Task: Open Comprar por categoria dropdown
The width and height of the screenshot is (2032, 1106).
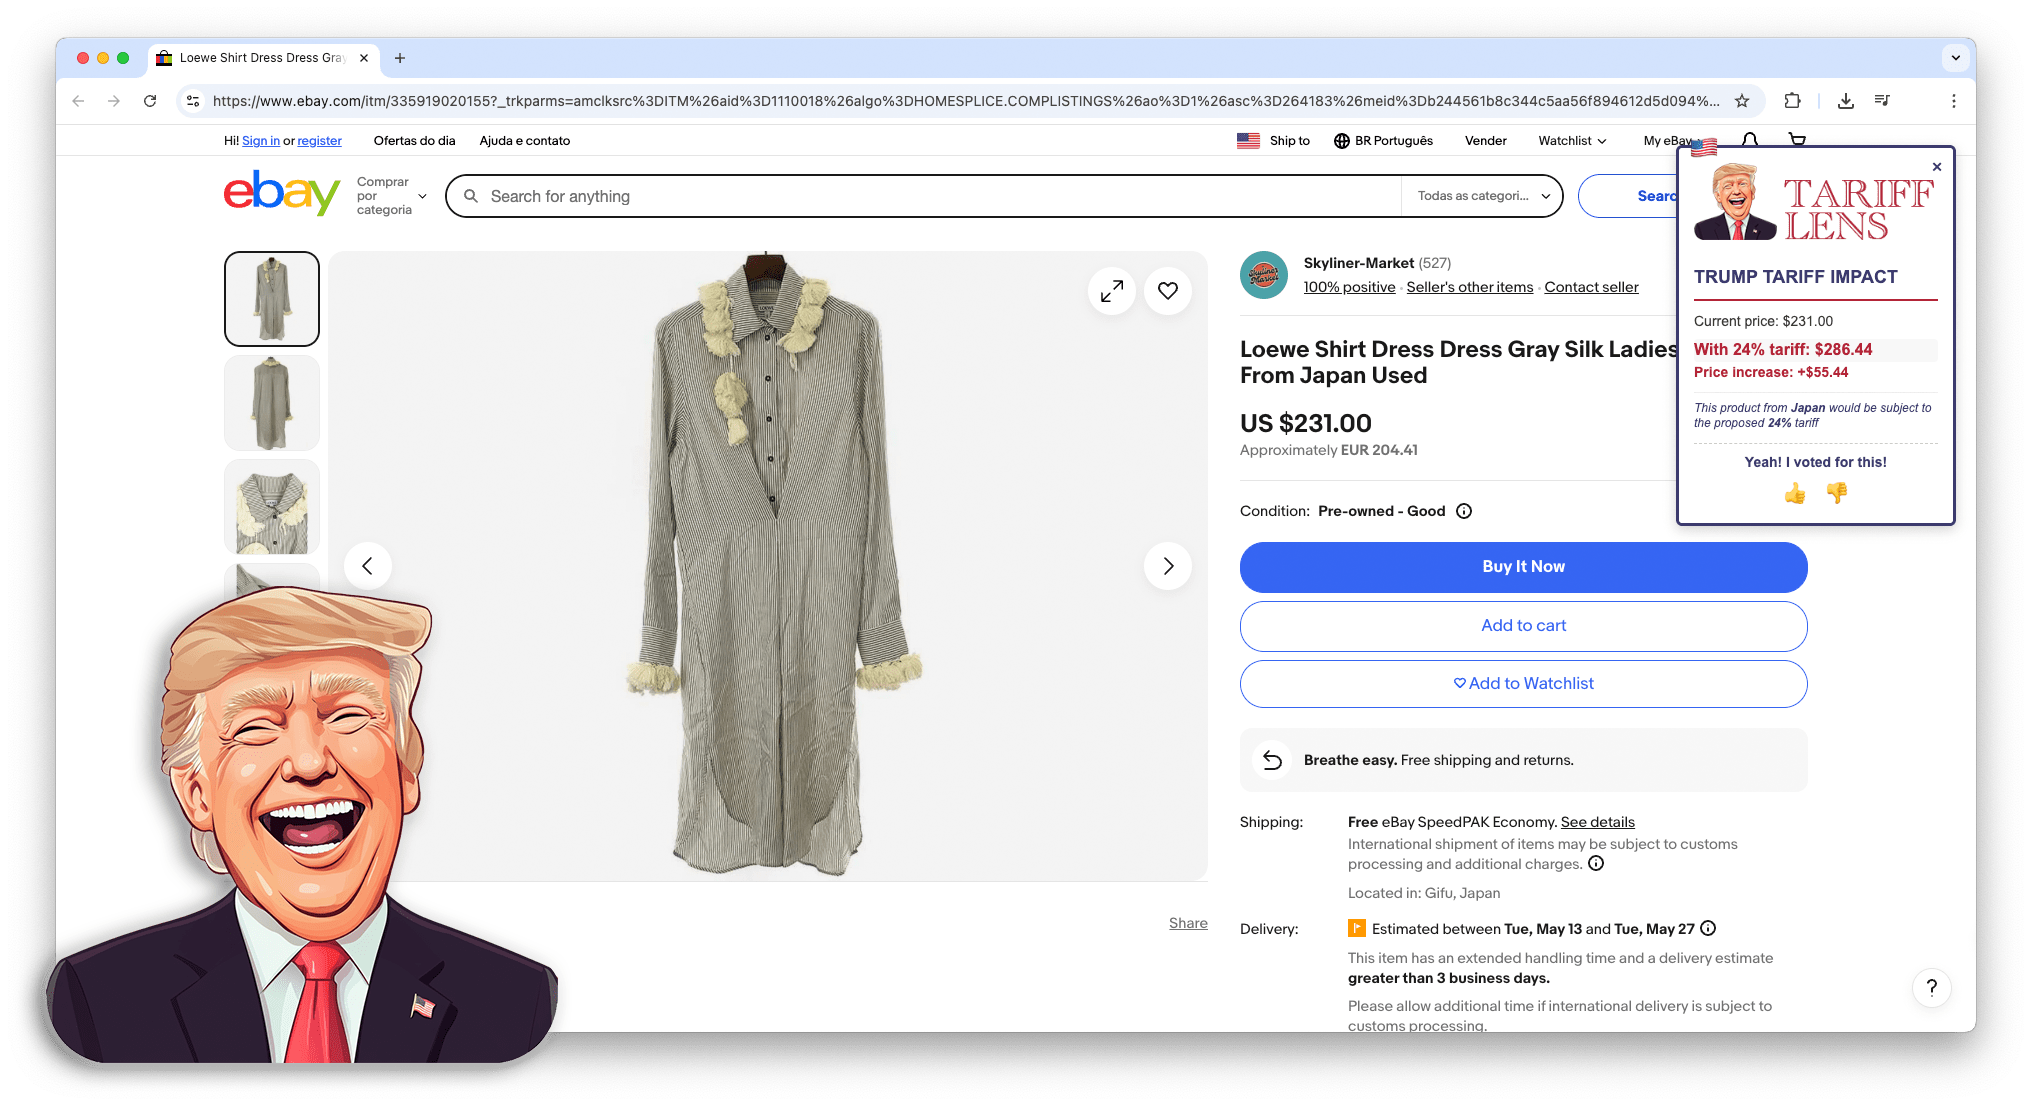Action: [x=392, y=196]
